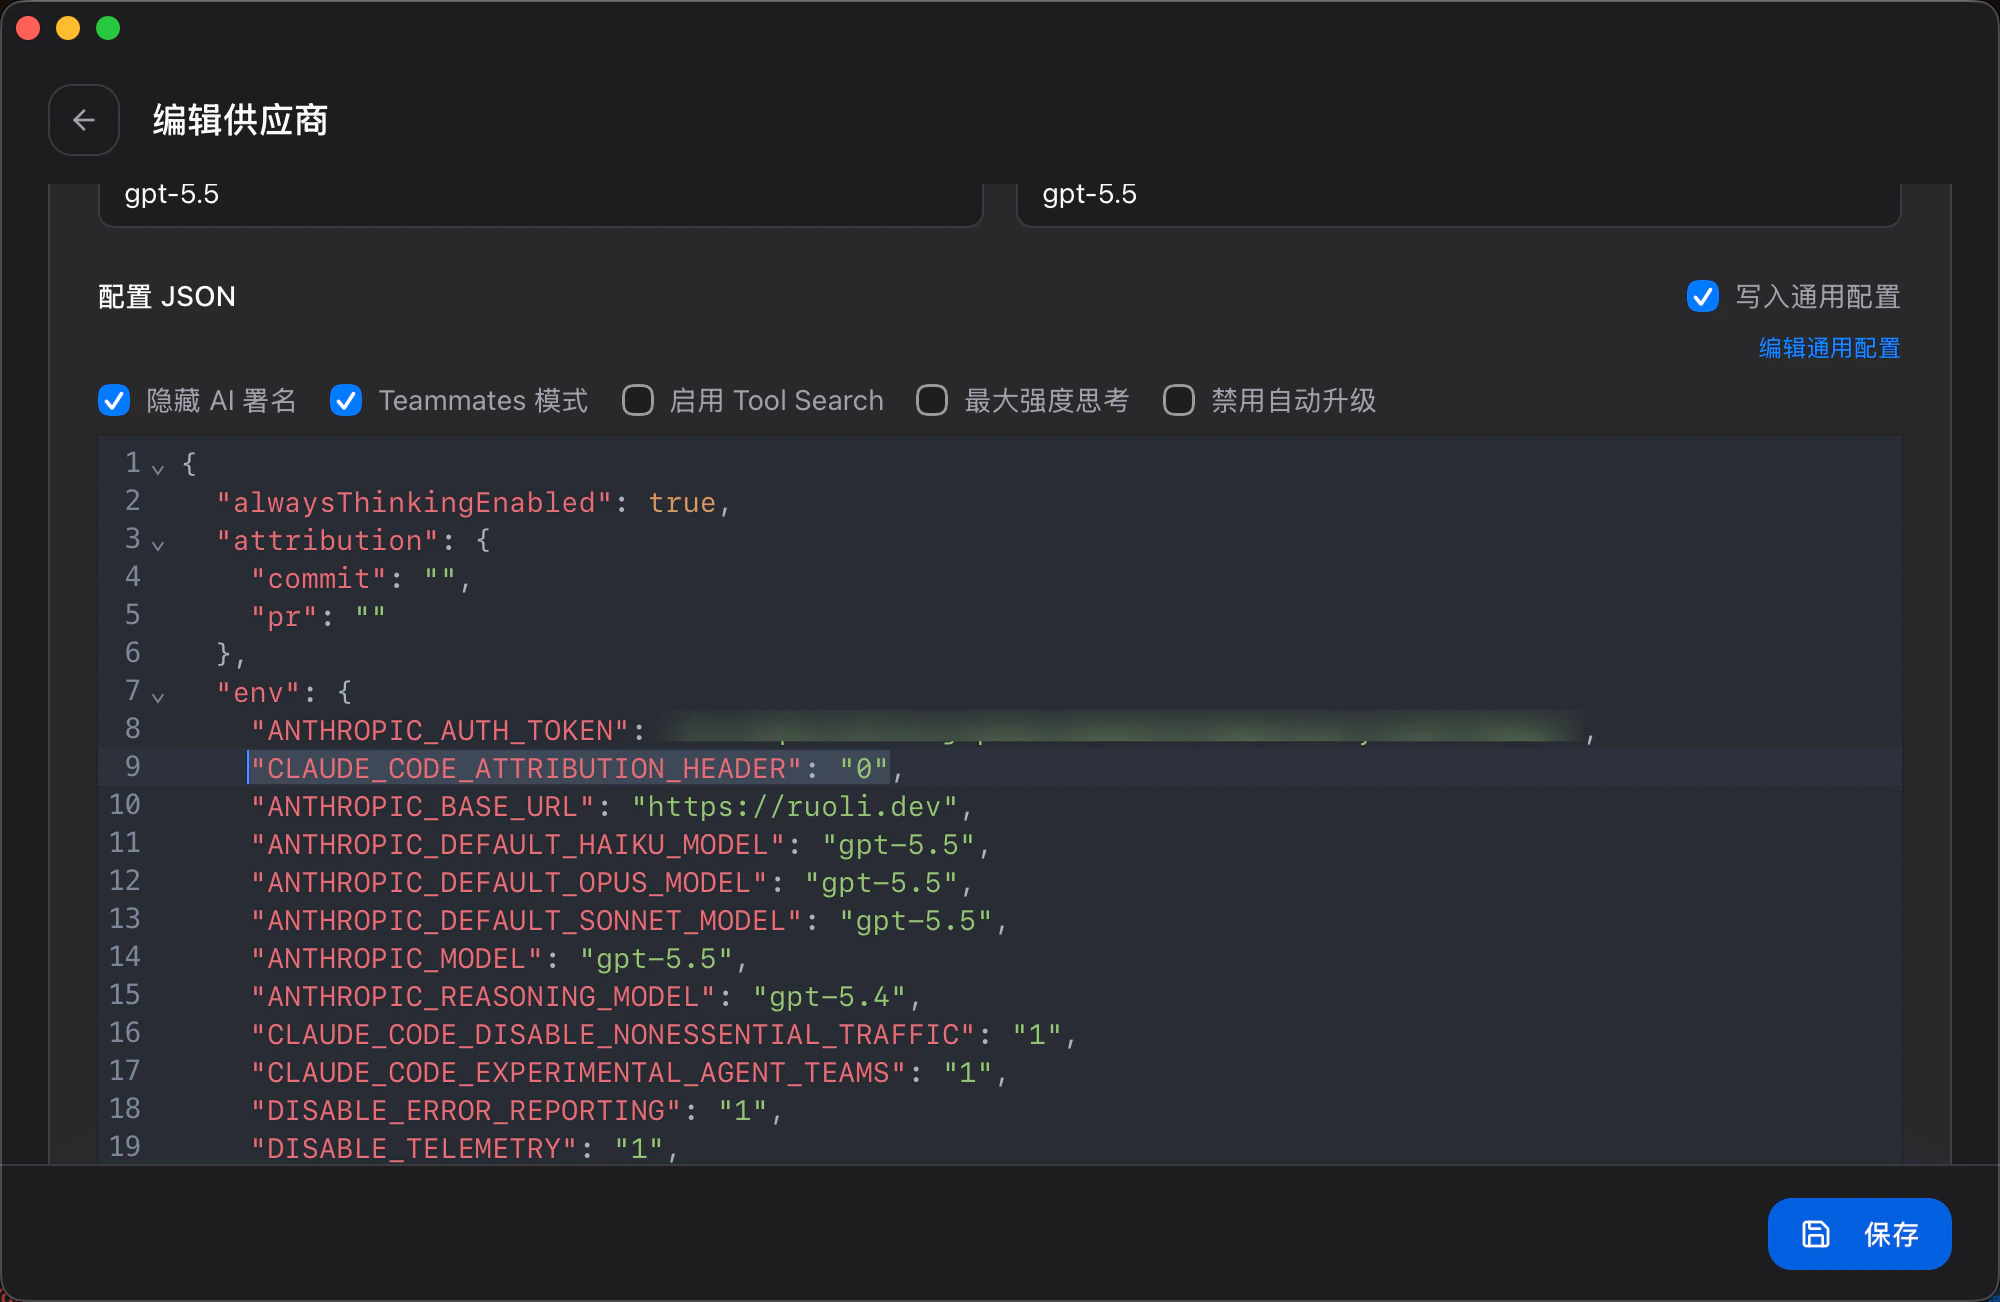Open 编辑通用配置 link
Screen dimensions: 2000x1302
(x=1829, y=348)
